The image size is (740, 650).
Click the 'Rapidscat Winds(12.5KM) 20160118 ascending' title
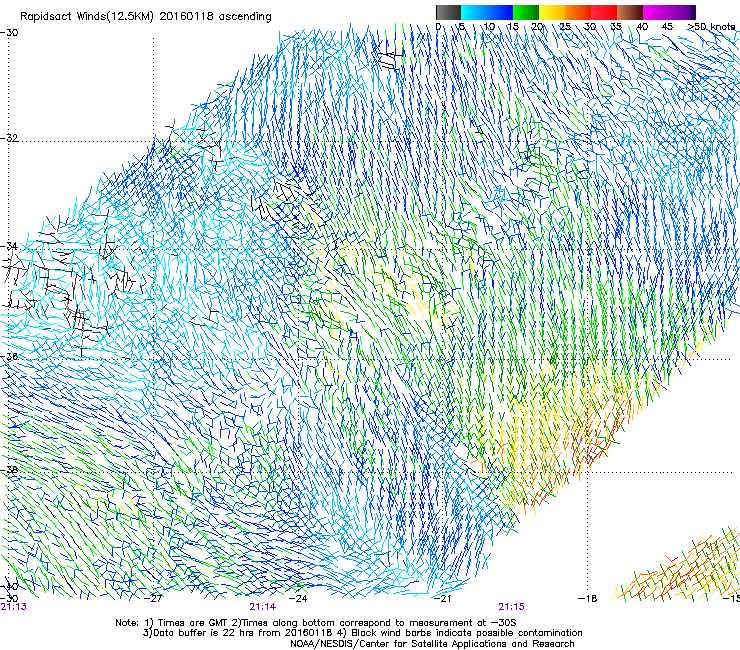pyautogui.click(x=146, y=17)
